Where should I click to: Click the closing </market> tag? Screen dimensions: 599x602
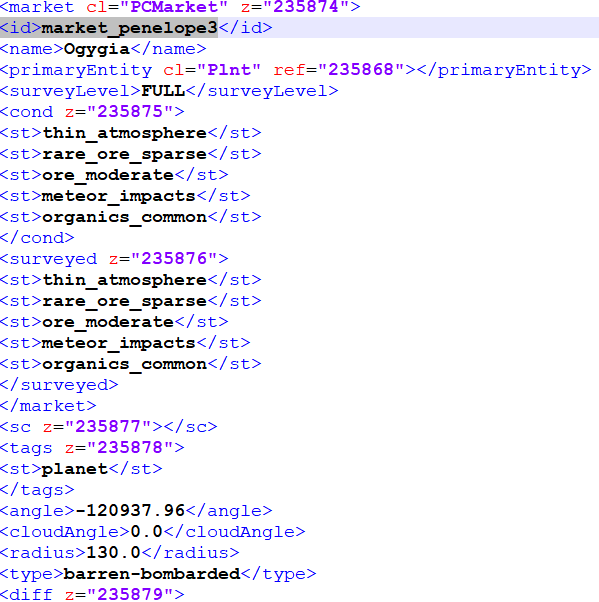point(48,406)
